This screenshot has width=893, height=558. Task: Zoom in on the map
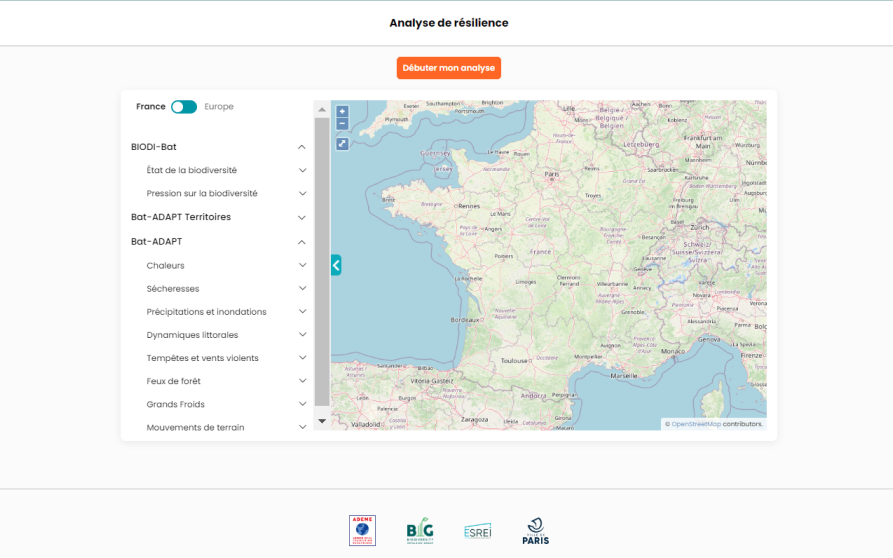pos(342,112)
